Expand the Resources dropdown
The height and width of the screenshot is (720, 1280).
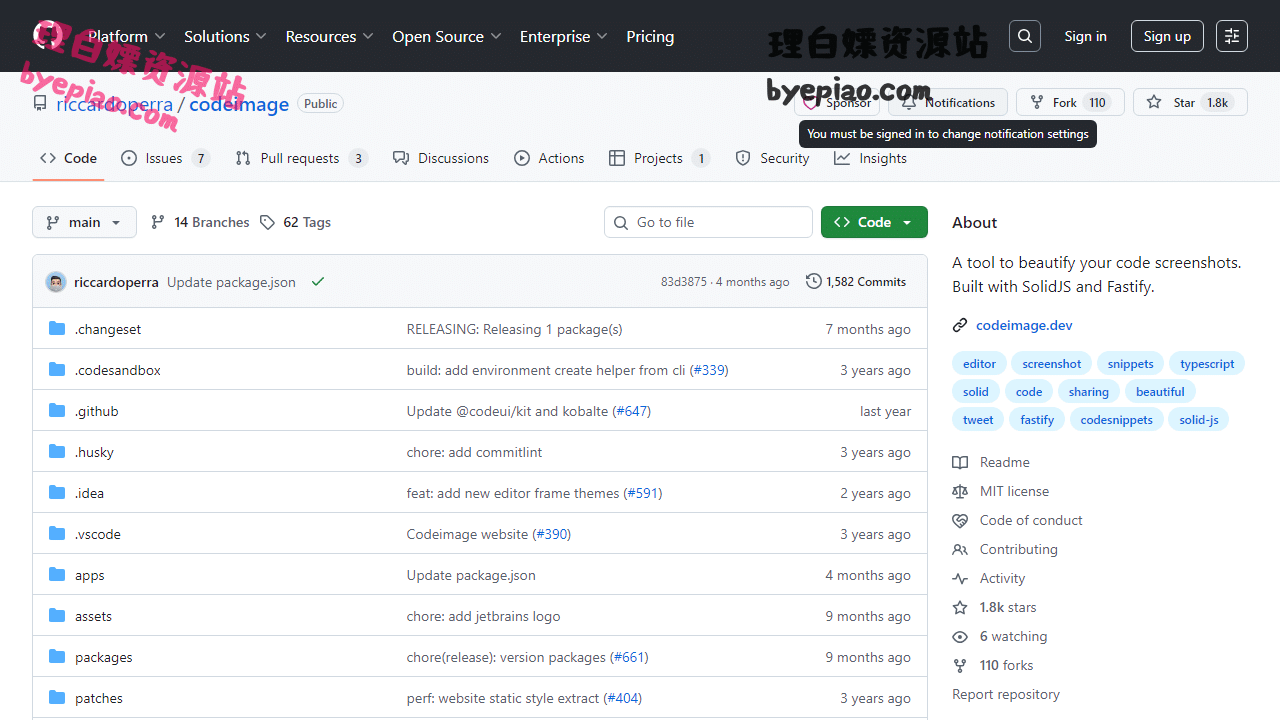click(329, 36)
